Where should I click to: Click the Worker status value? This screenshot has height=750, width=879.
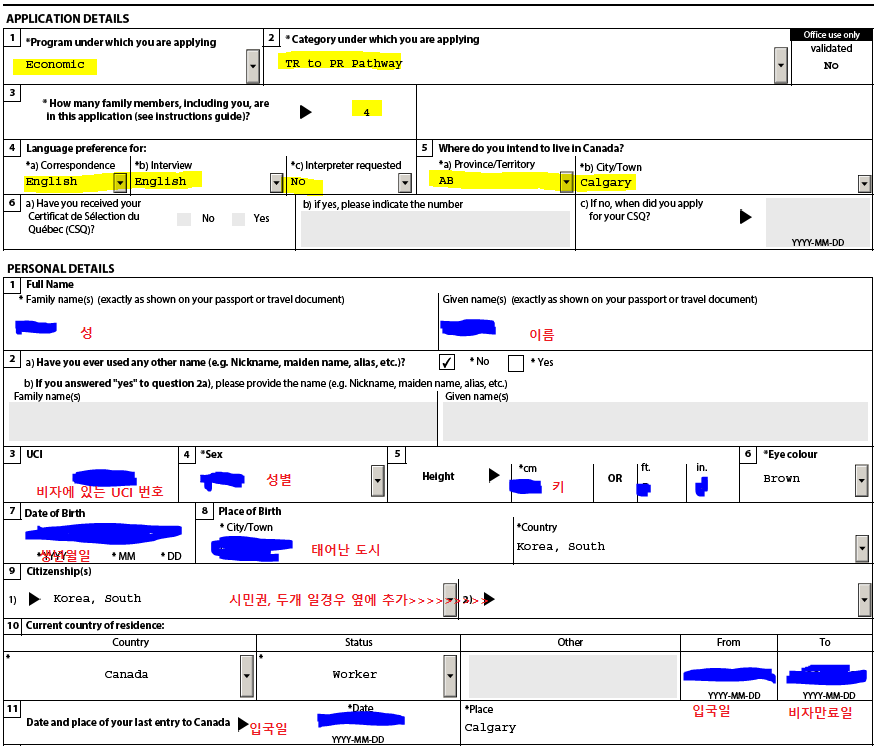pyautogui.click(x=354, y=675)
